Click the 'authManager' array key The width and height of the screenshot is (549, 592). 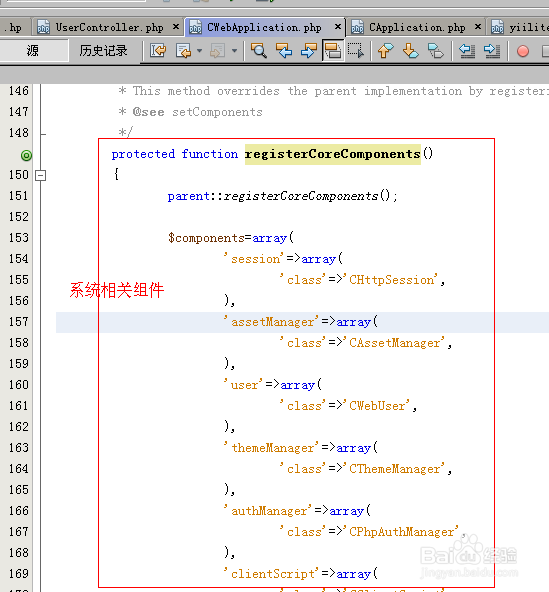(267, 511)
